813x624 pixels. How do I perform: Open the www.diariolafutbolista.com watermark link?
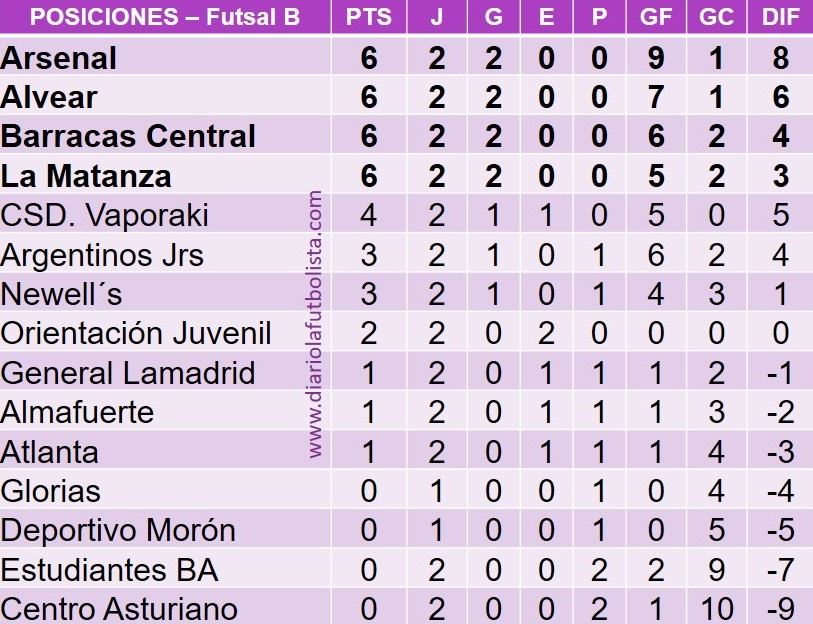pos(316,325)
